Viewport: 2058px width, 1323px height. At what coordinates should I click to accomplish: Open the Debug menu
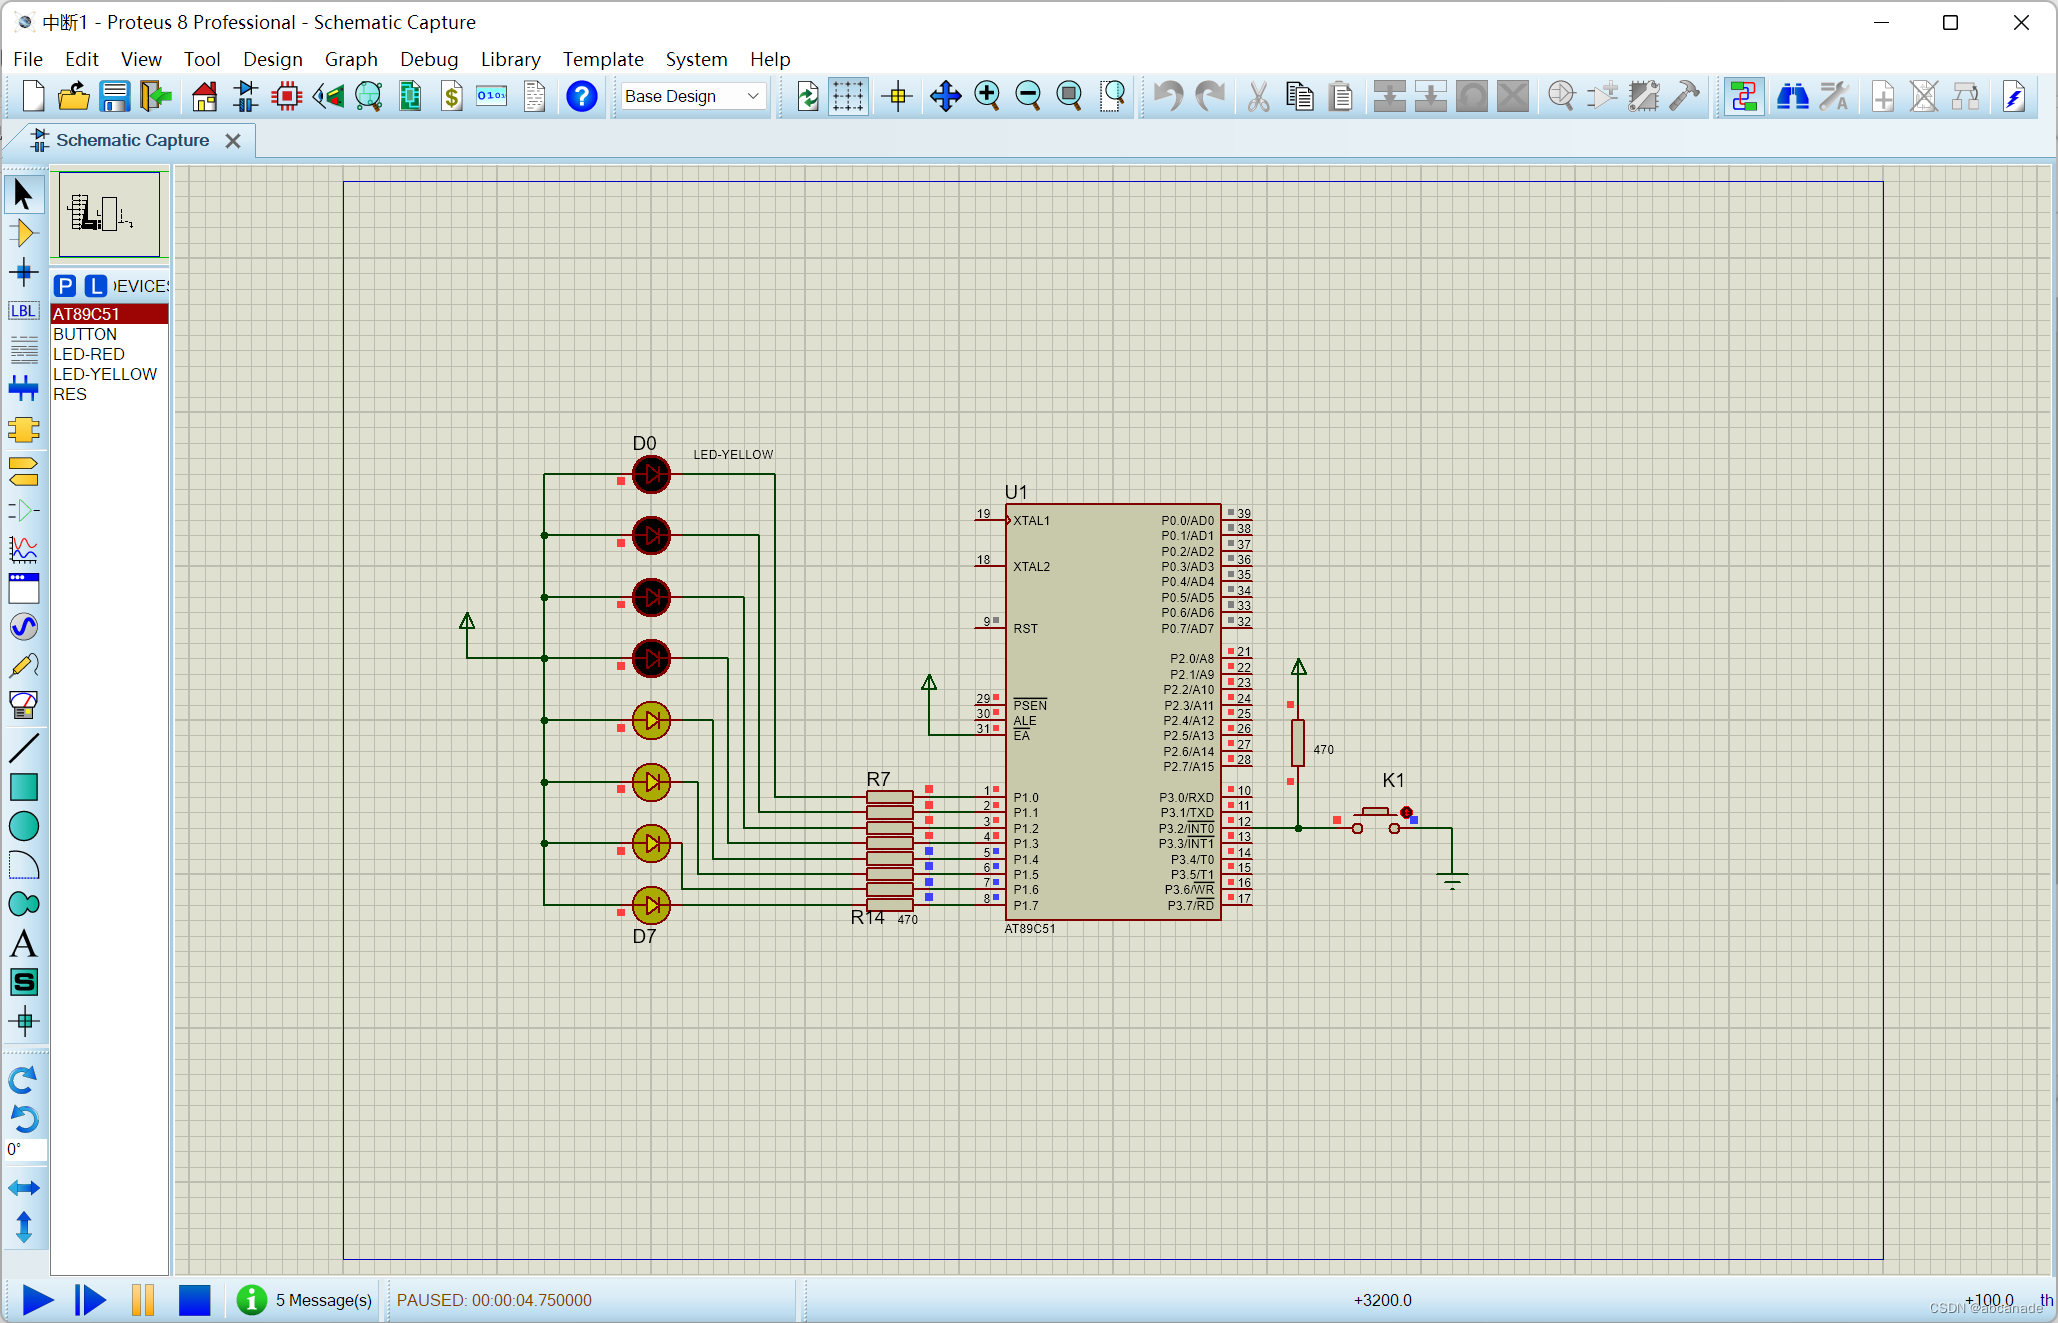tap(429, 59)
